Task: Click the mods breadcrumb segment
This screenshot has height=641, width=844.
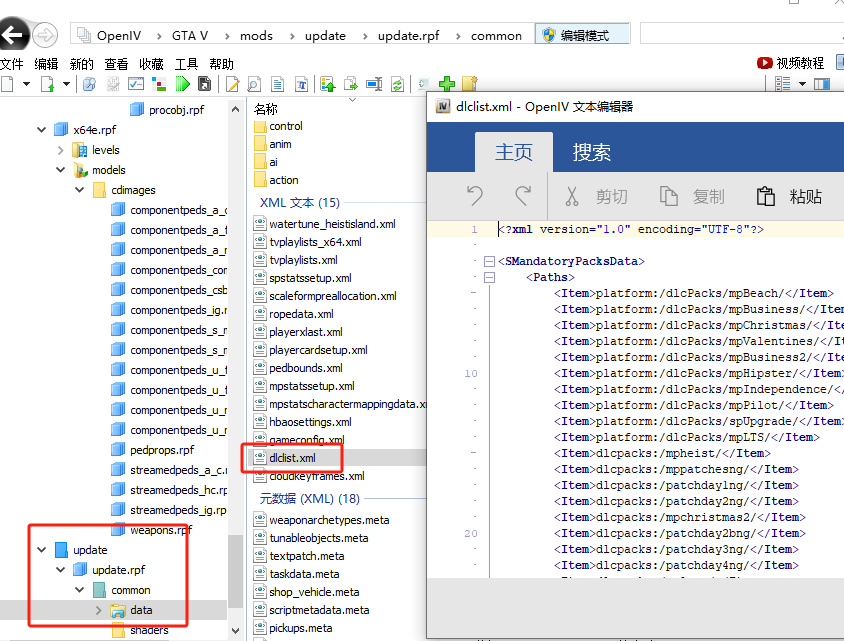Action: [256, 36]
